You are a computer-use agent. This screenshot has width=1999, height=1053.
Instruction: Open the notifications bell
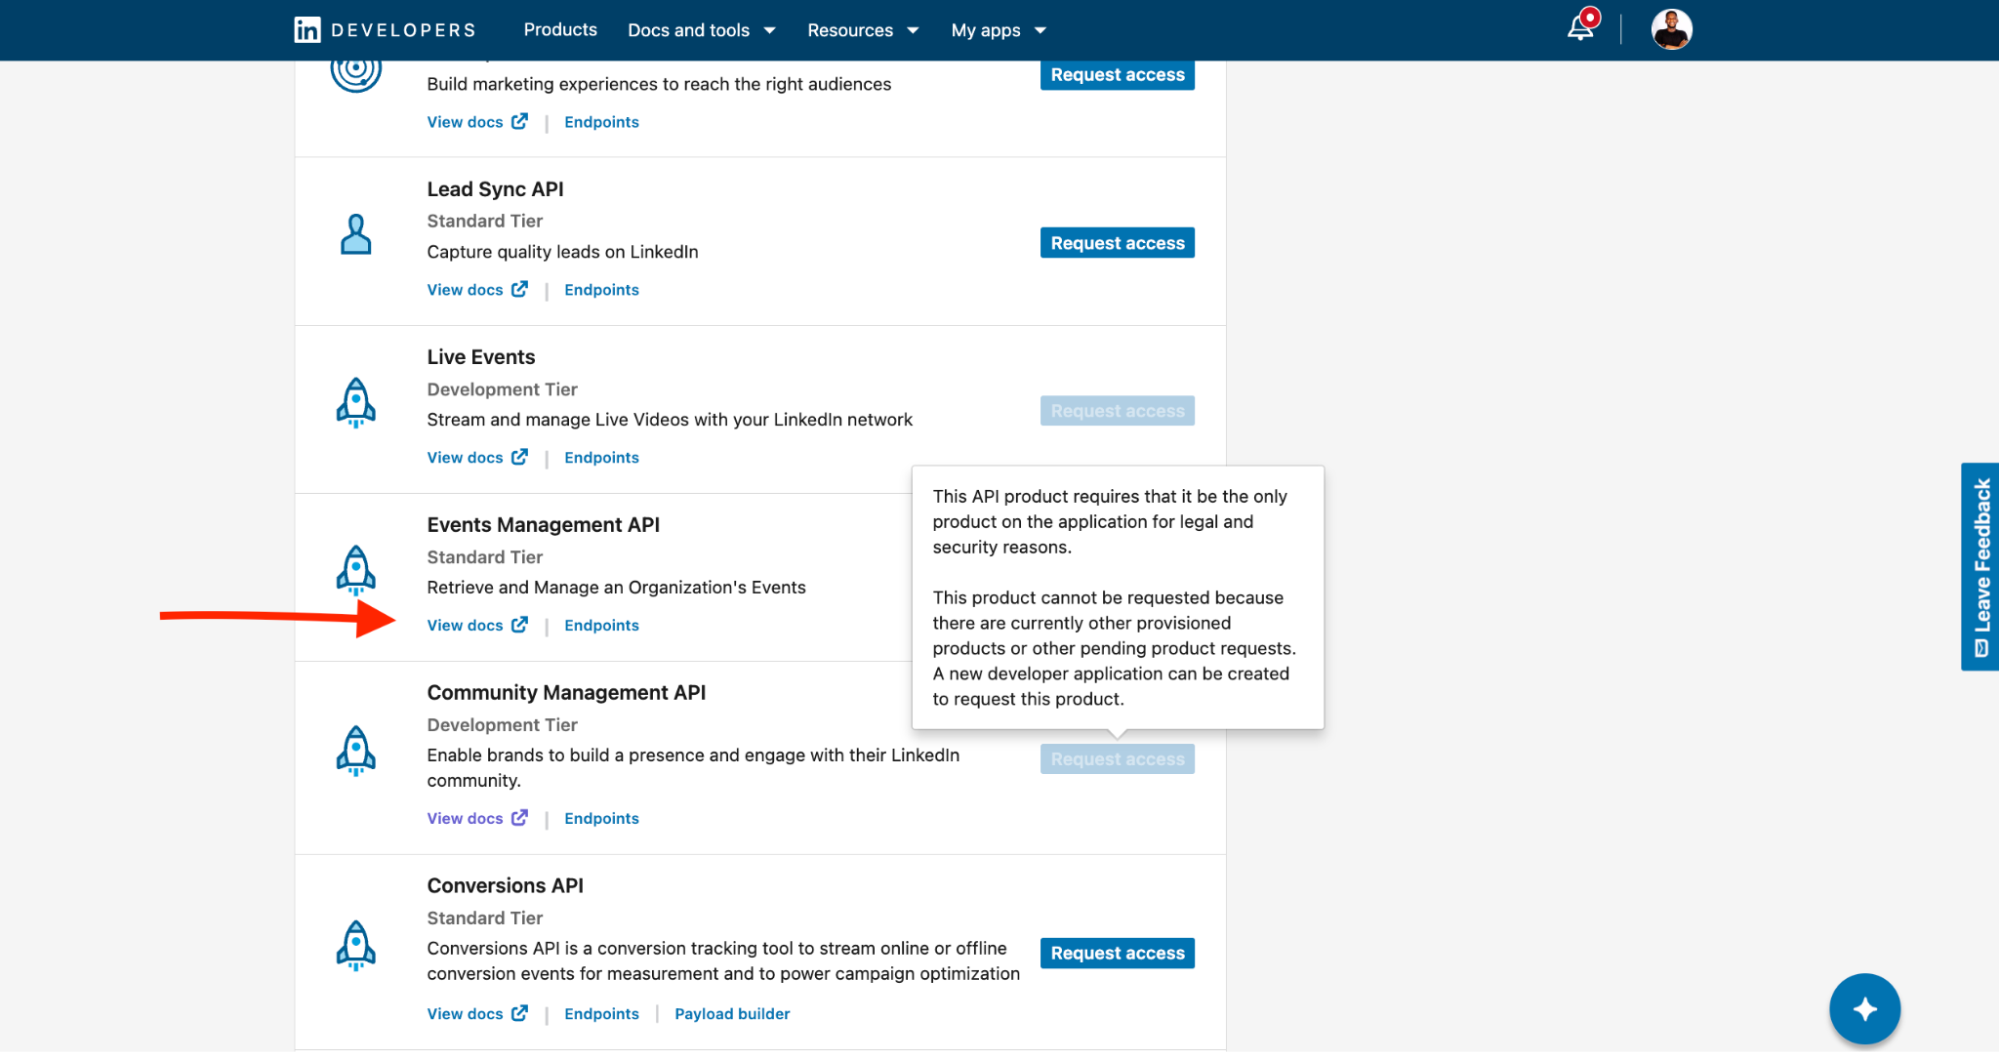[x=1581, y=27]
